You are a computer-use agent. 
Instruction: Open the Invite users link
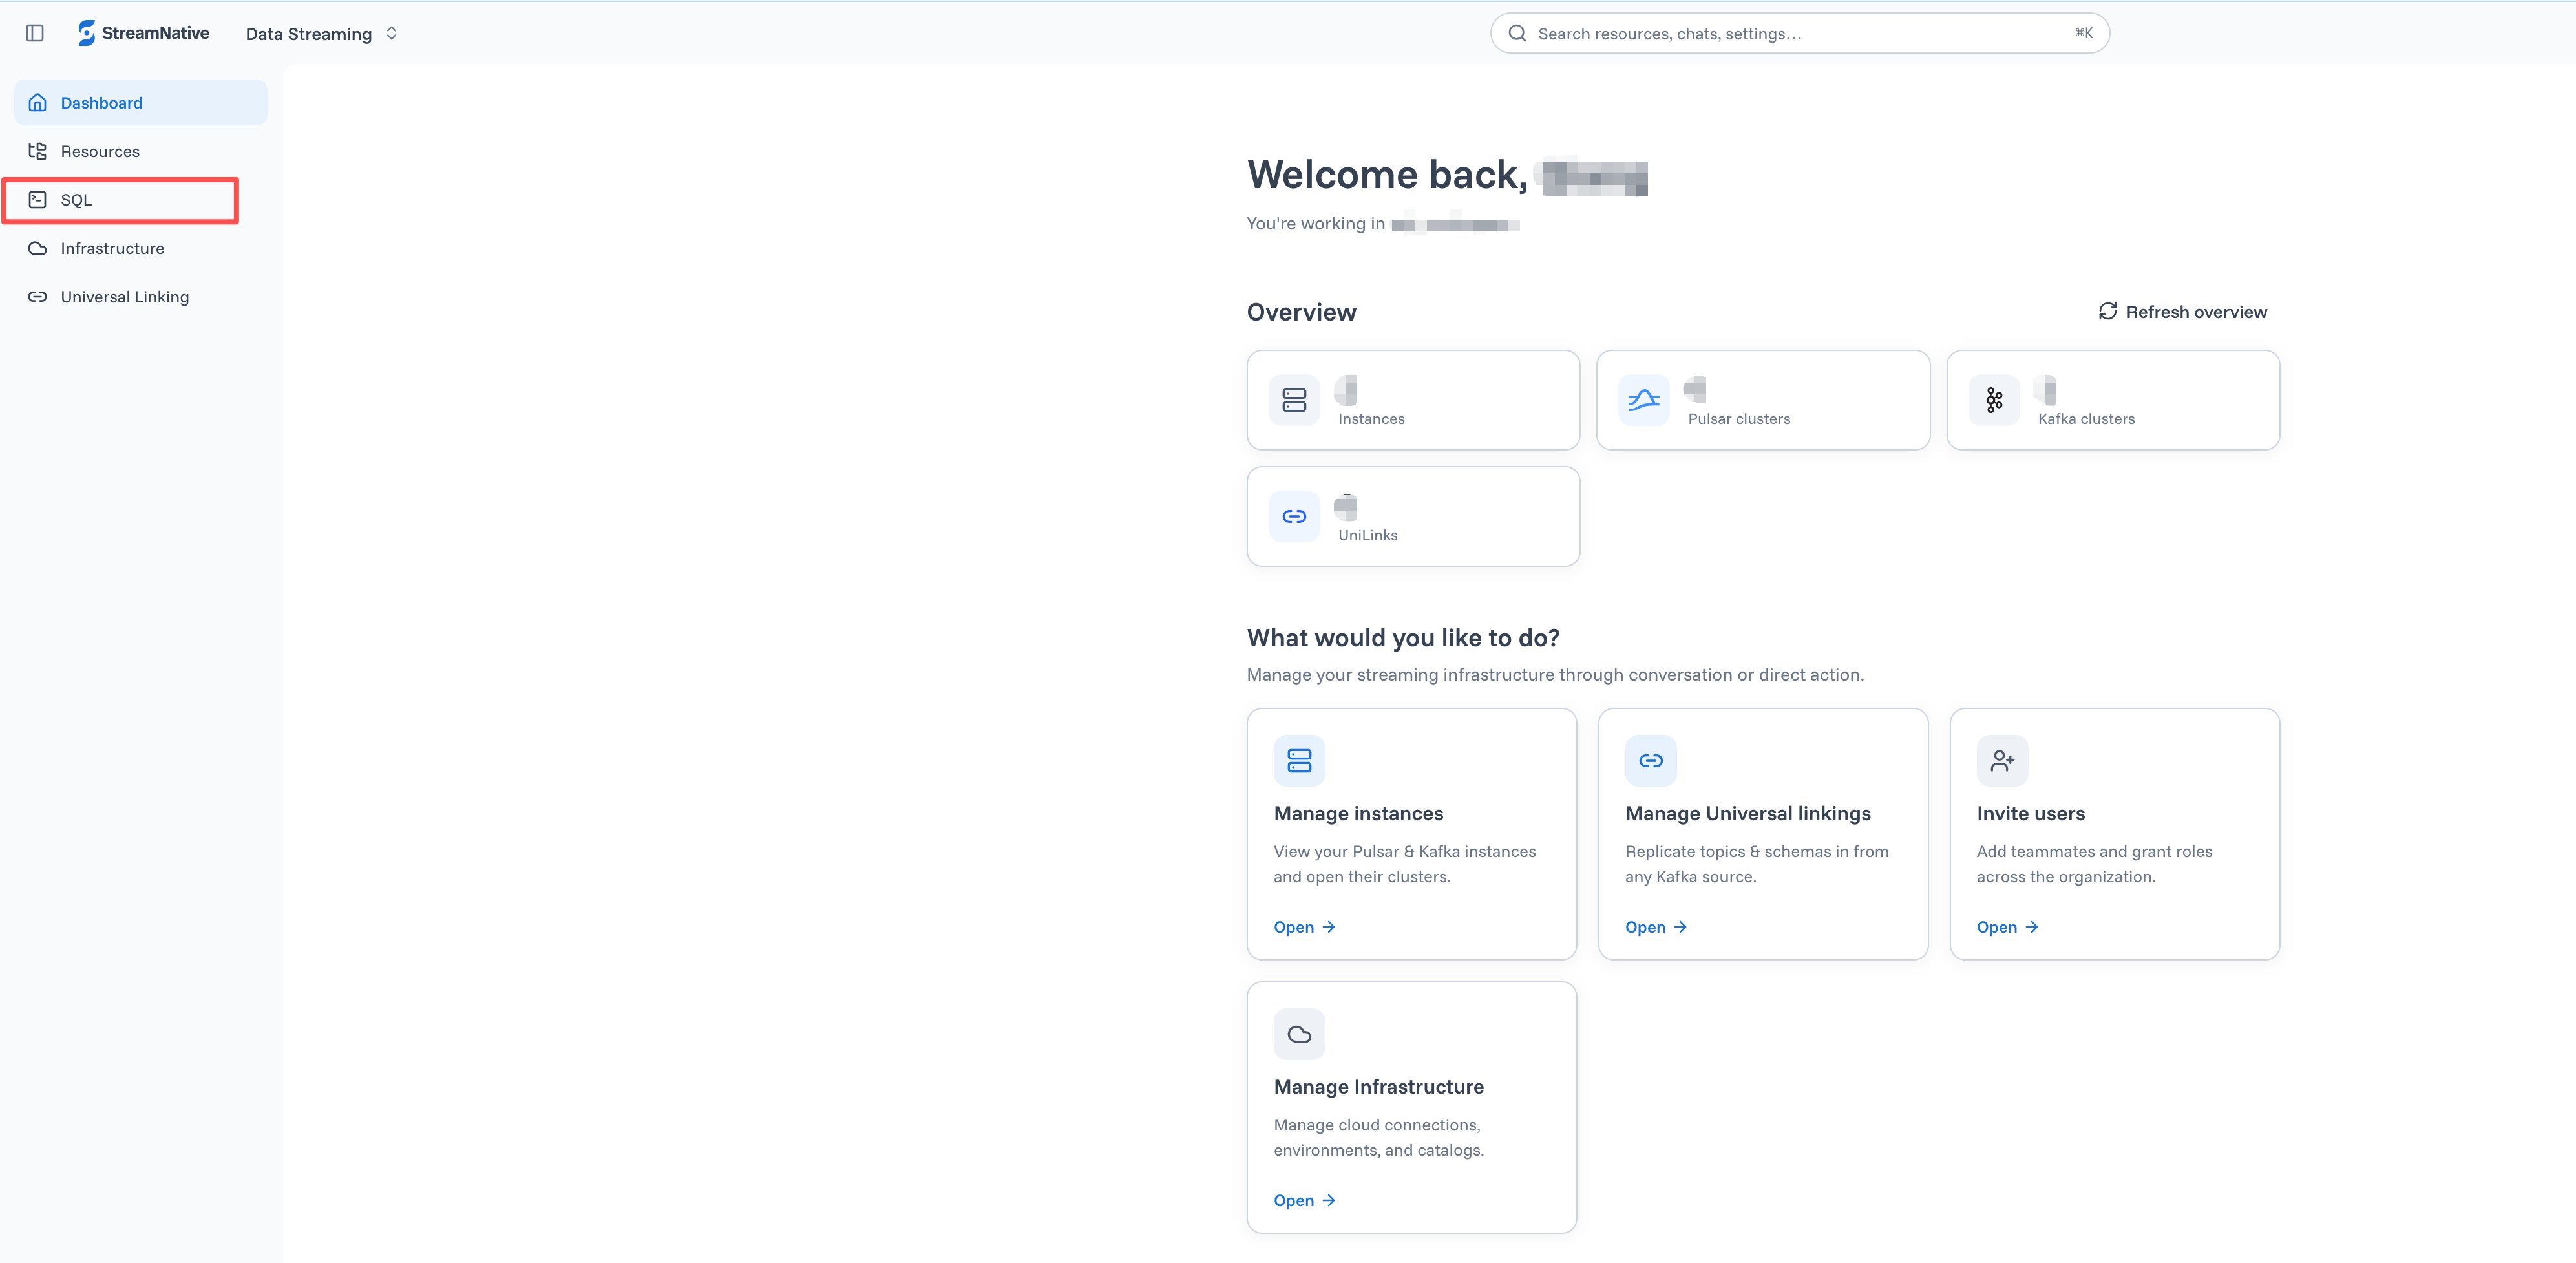click(x=2007, y=927)
